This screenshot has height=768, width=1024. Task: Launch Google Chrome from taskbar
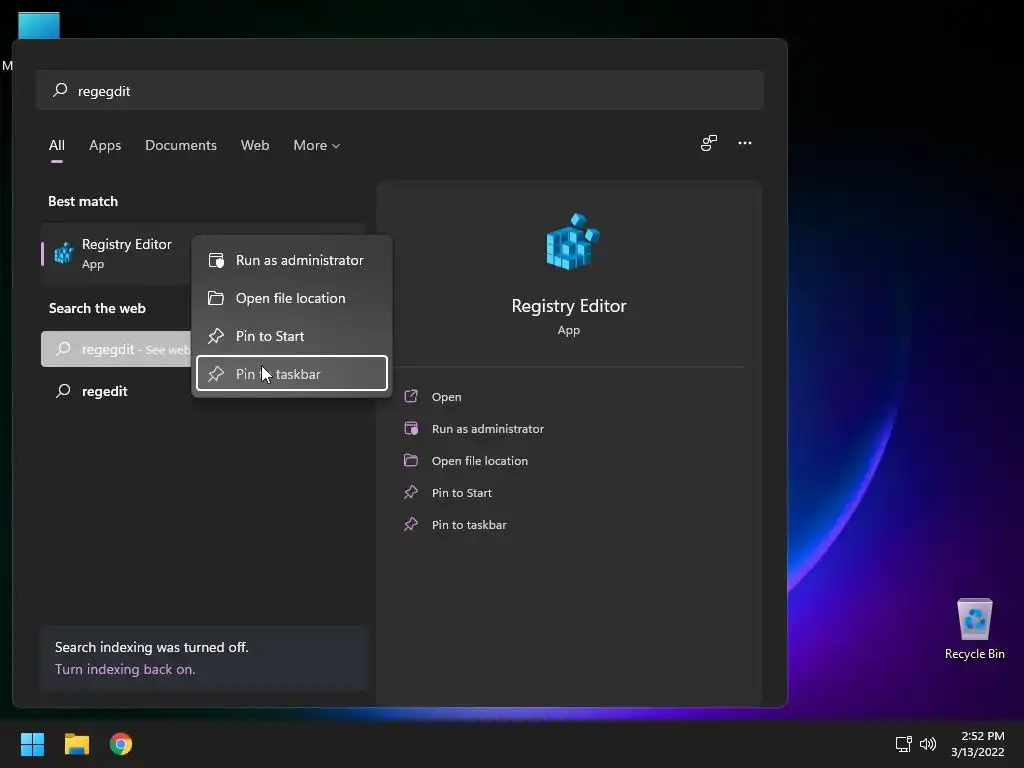[x=121, y=744]
